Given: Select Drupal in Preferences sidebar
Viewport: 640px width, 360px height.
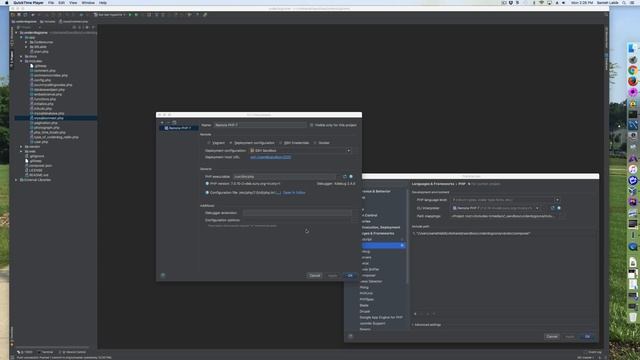Looking at the screenshot, I should (x=365, y=311).
